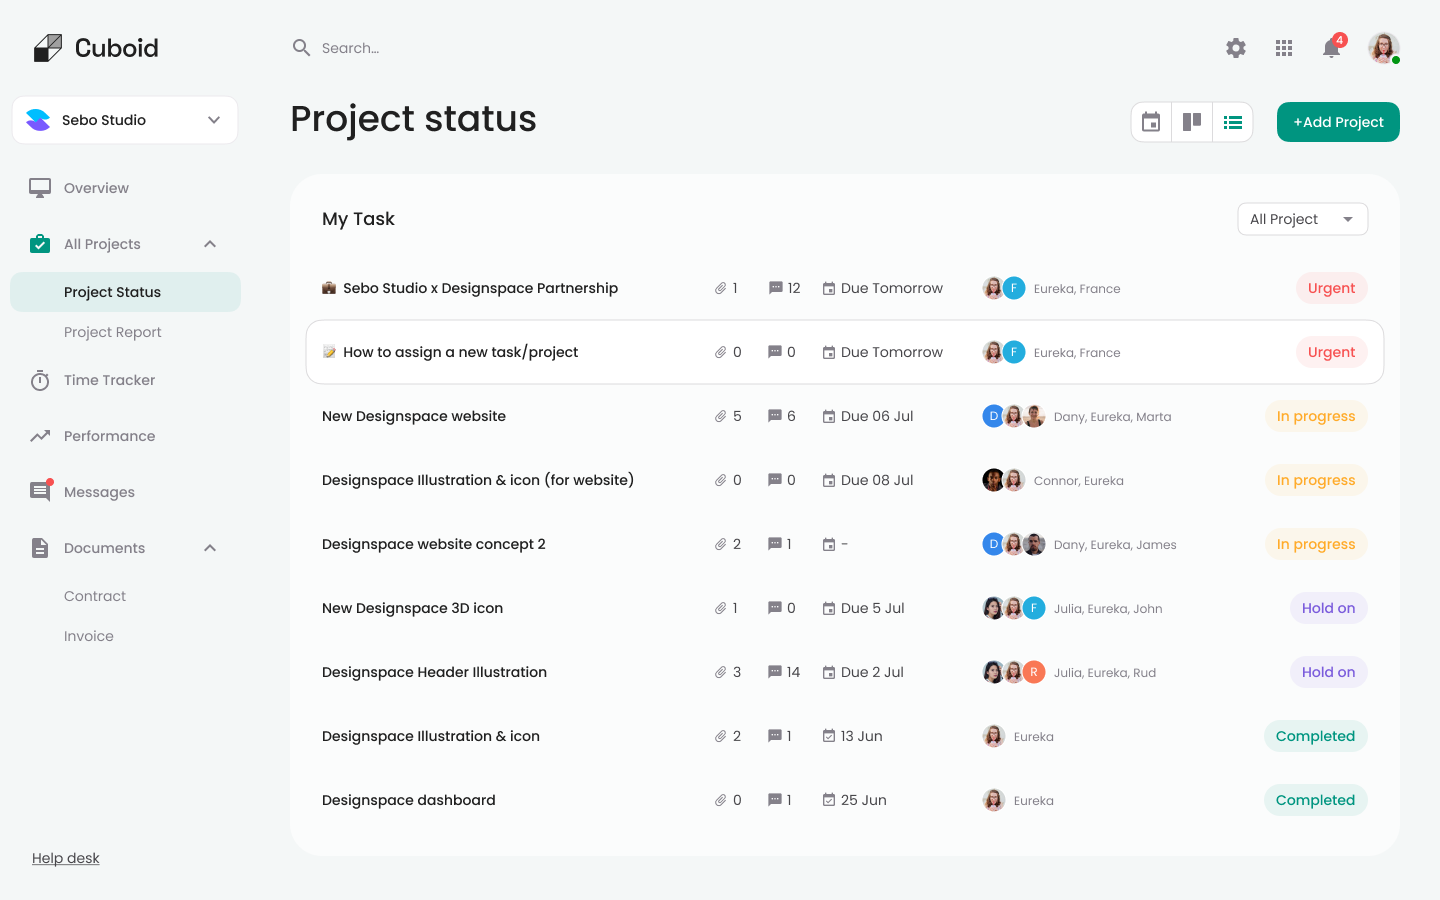Click the Urgent status badge on the partnership task

tap(1331, 287)
